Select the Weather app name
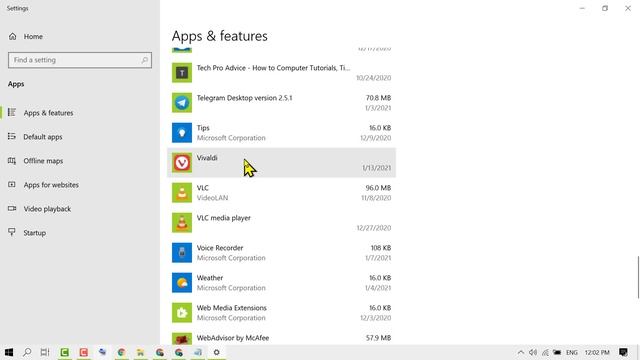 coord(210,278)
